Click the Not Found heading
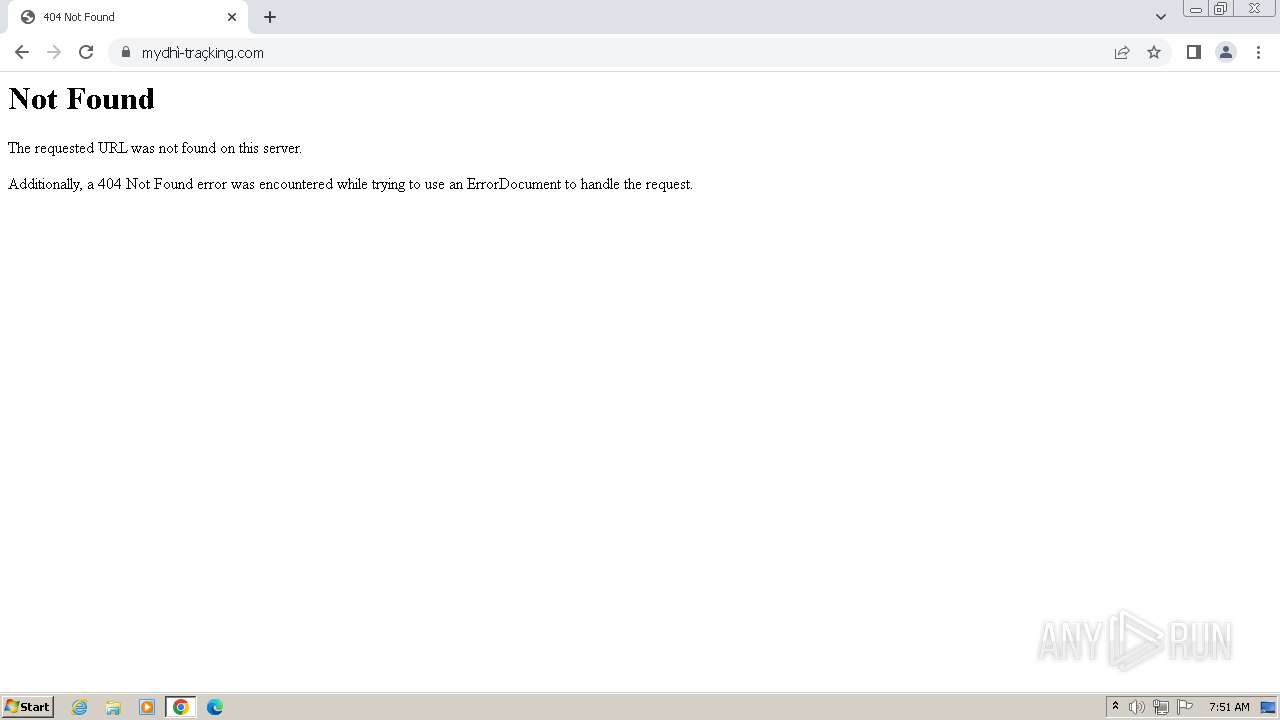This screenshot has height=720, width=1280. coord(82,99)
